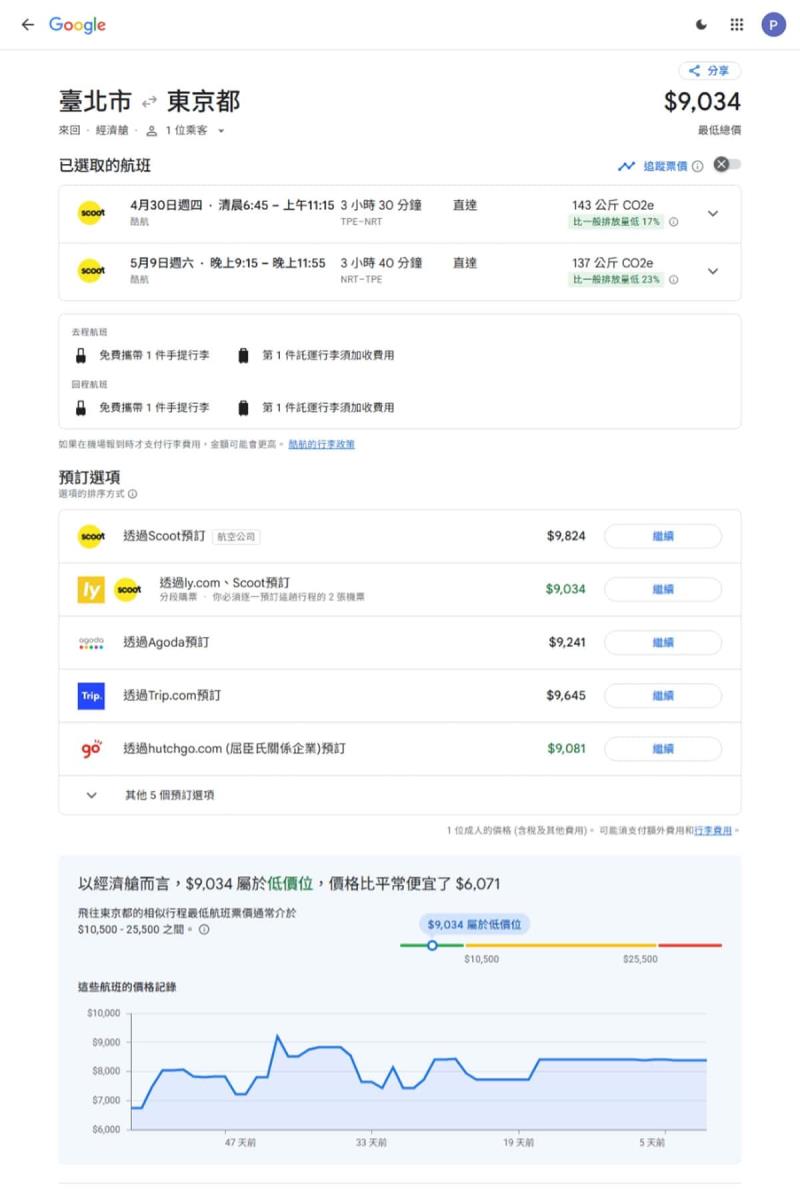Click the ly.com icon in booking options
800x1192 pixels.
pyautogui.click(x=91, y=589)
